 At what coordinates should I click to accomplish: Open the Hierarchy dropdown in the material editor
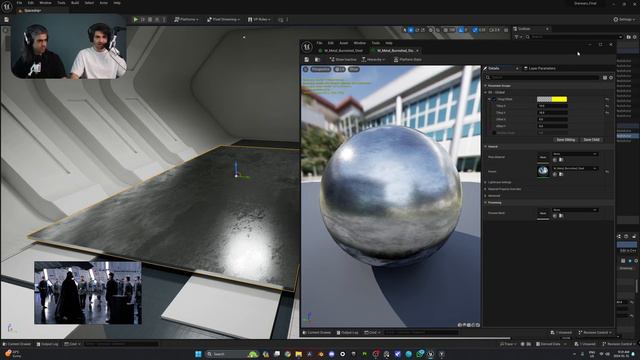[x=373, y=60]
